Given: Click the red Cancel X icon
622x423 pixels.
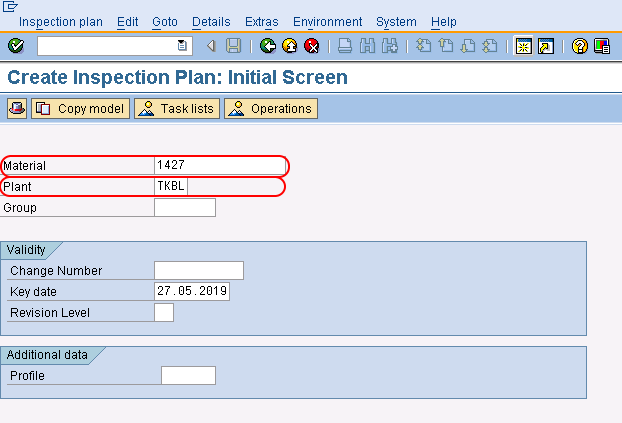Looking at the screenshot, I should point(312,46).
